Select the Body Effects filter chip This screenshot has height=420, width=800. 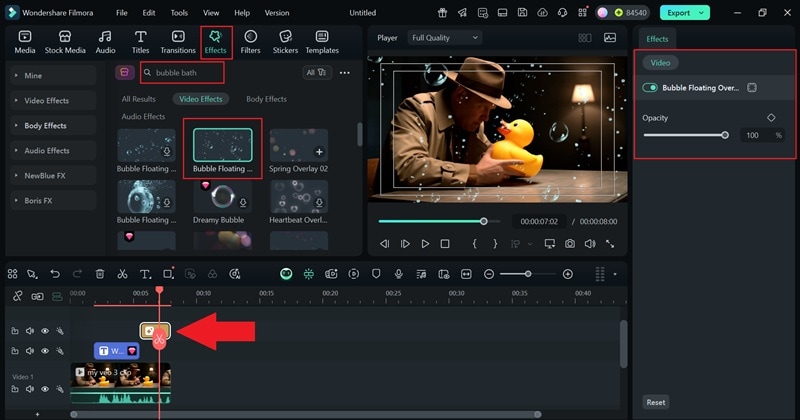click(x=266, y=99)
